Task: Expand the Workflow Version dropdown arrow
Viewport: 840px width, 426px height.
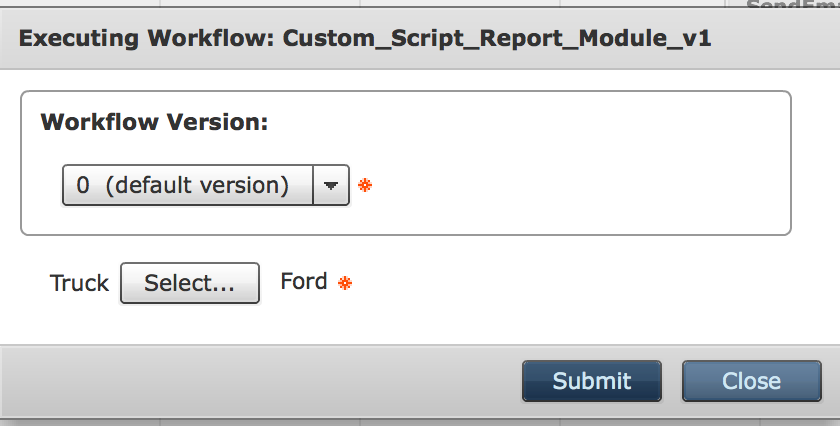Action: point(331,185)
